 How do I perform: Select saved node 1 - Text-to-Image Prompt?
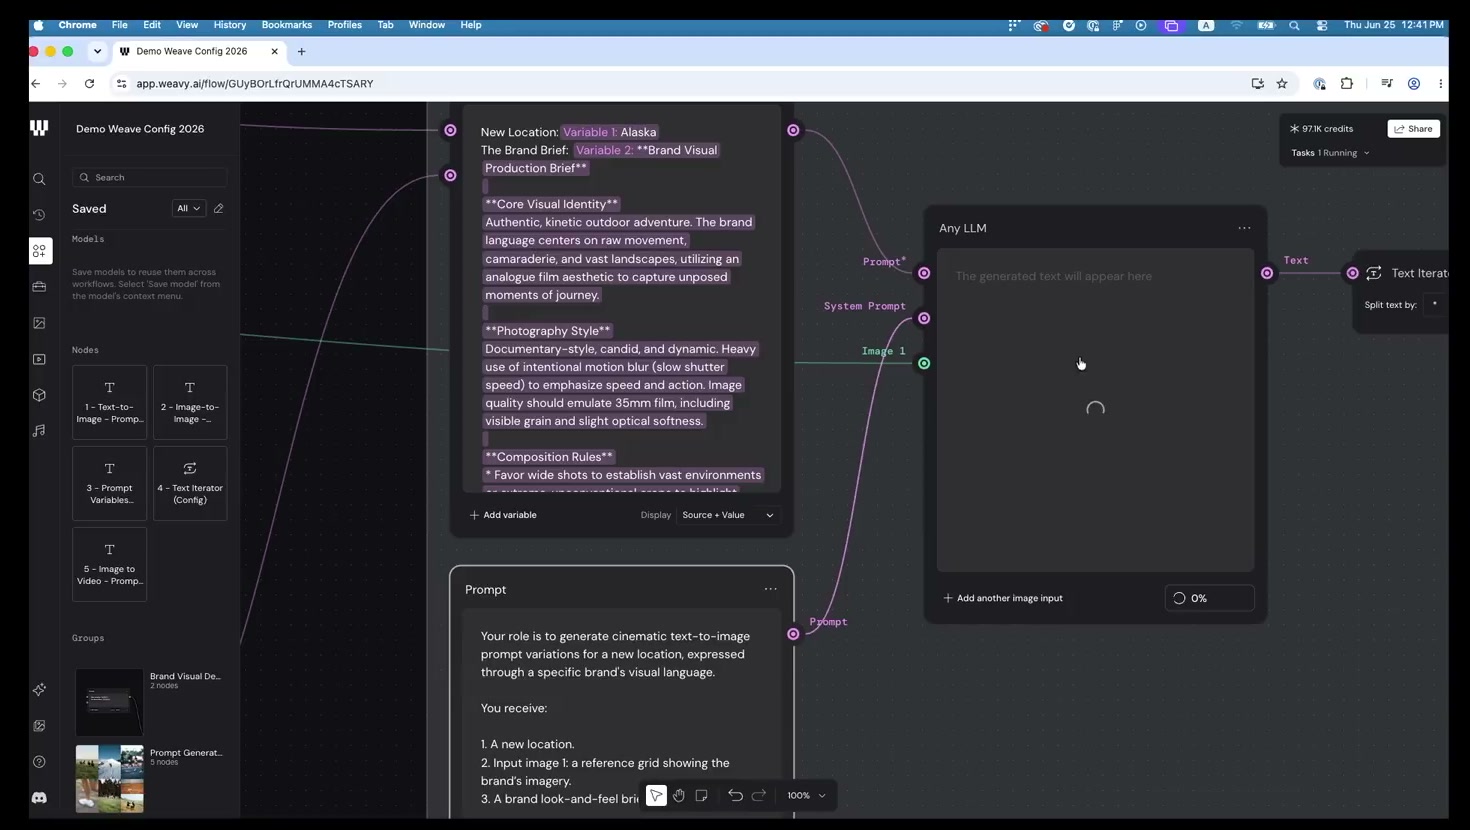110,402
